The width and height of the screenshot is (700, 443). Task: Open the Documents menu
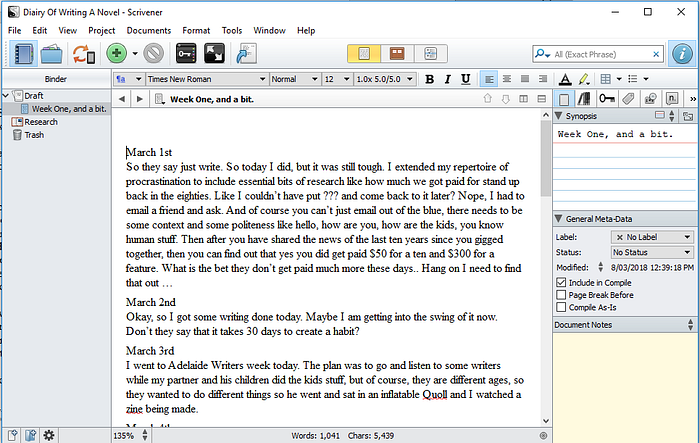149,30
